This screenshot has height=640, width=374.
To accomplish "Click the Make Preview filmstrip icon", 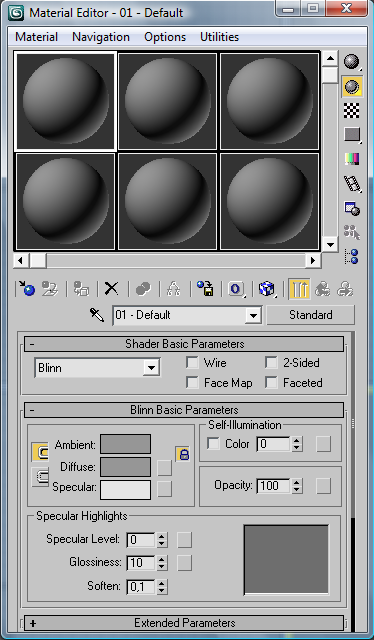I will [x=352, y=183].
